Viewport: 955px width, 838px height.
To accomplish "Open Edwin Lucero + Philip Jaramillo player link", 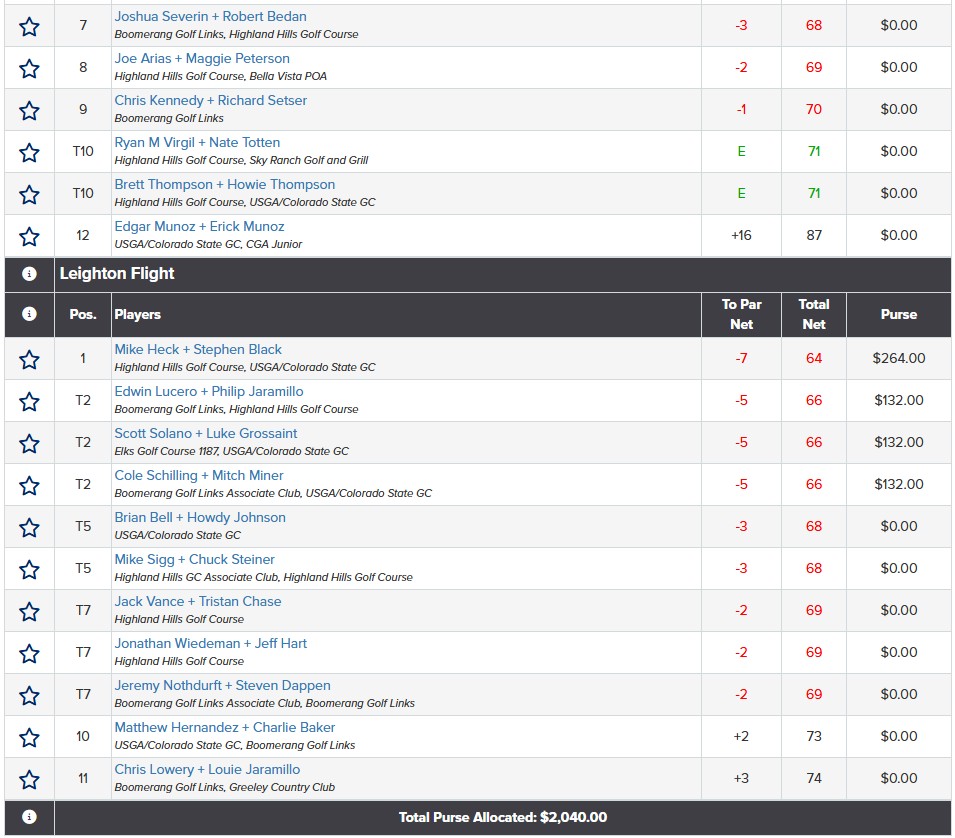I will pos(209,392).
